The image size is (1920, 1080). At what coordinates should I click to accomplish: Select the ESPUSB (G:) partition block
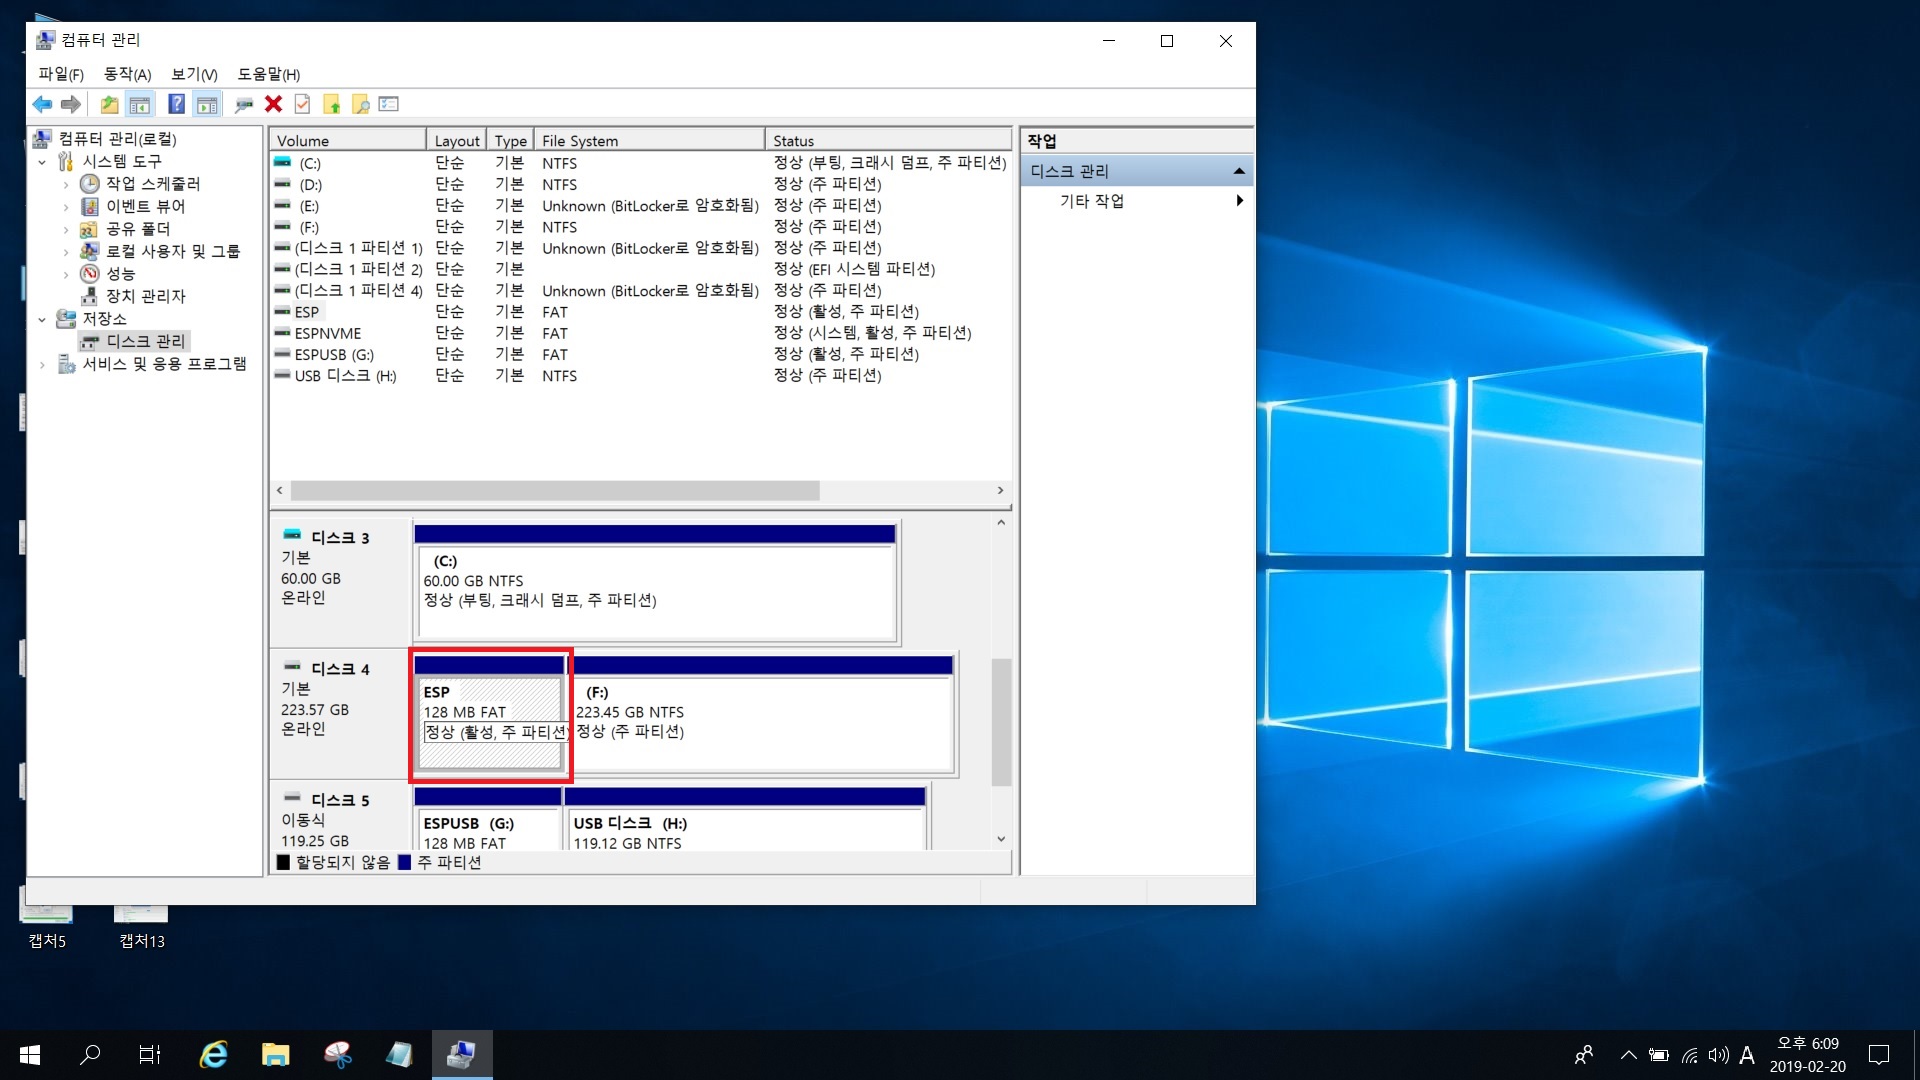(487, 819)
